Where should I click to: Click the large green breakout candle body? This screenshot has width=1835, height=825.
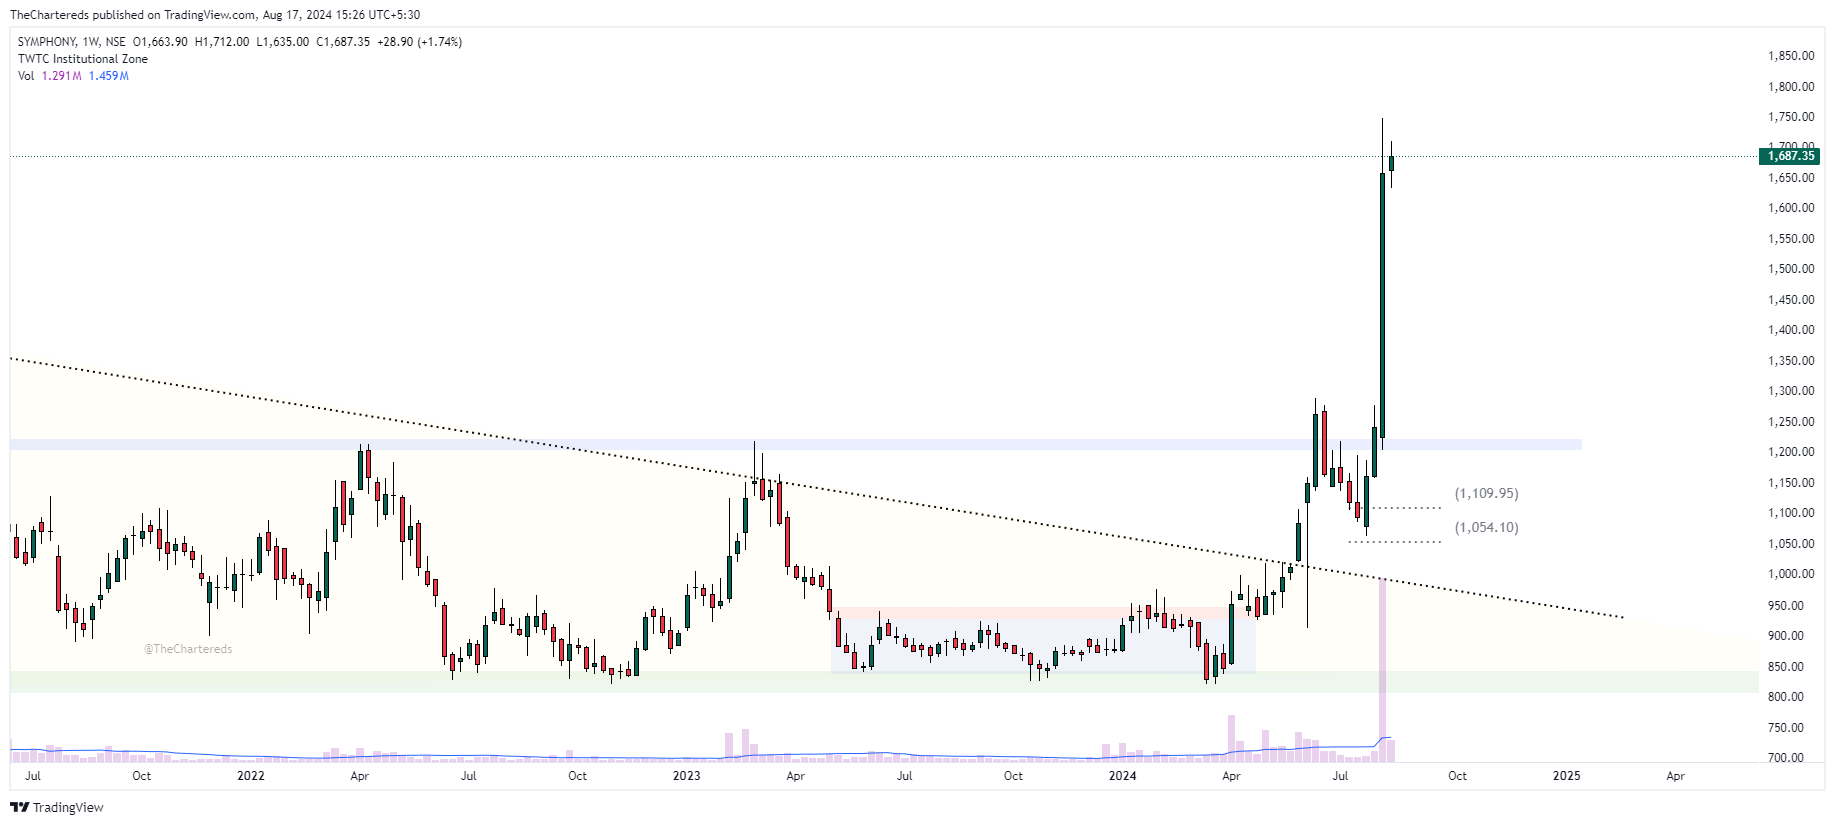[1383, 305]
